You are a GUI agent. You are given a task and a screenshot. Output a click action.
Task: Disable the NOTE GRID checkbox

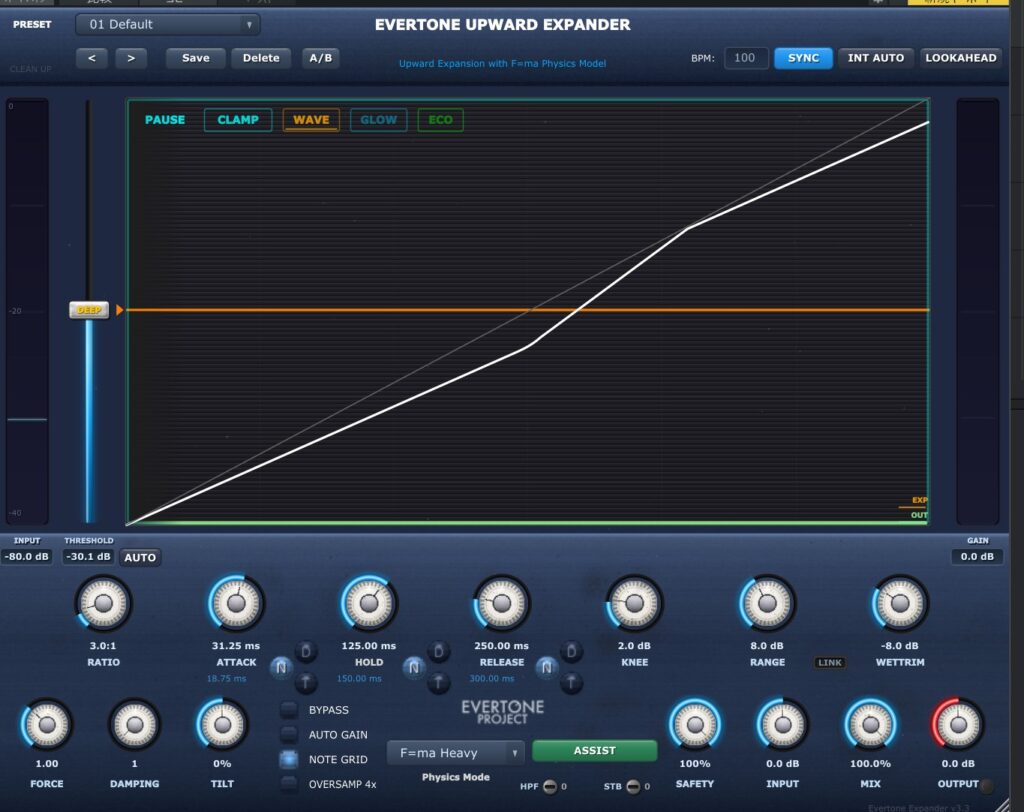pyautogui.click(x=289, y=760)
